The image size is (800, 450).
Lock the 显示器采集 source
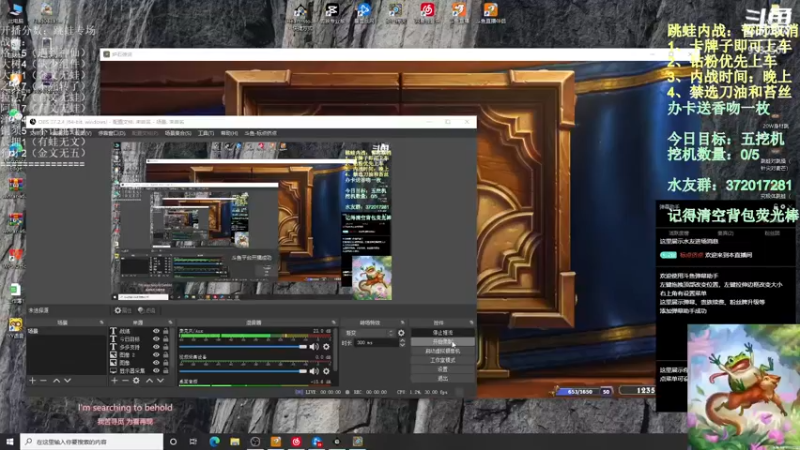click(x=165, y=370)
